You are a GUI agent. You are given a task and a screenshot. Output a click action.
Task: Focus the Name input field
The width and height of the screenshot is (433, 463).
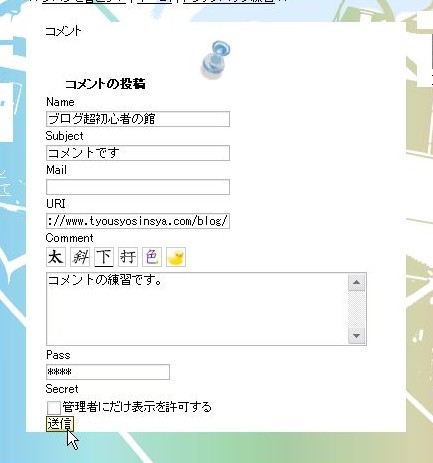tap(138, 119)
